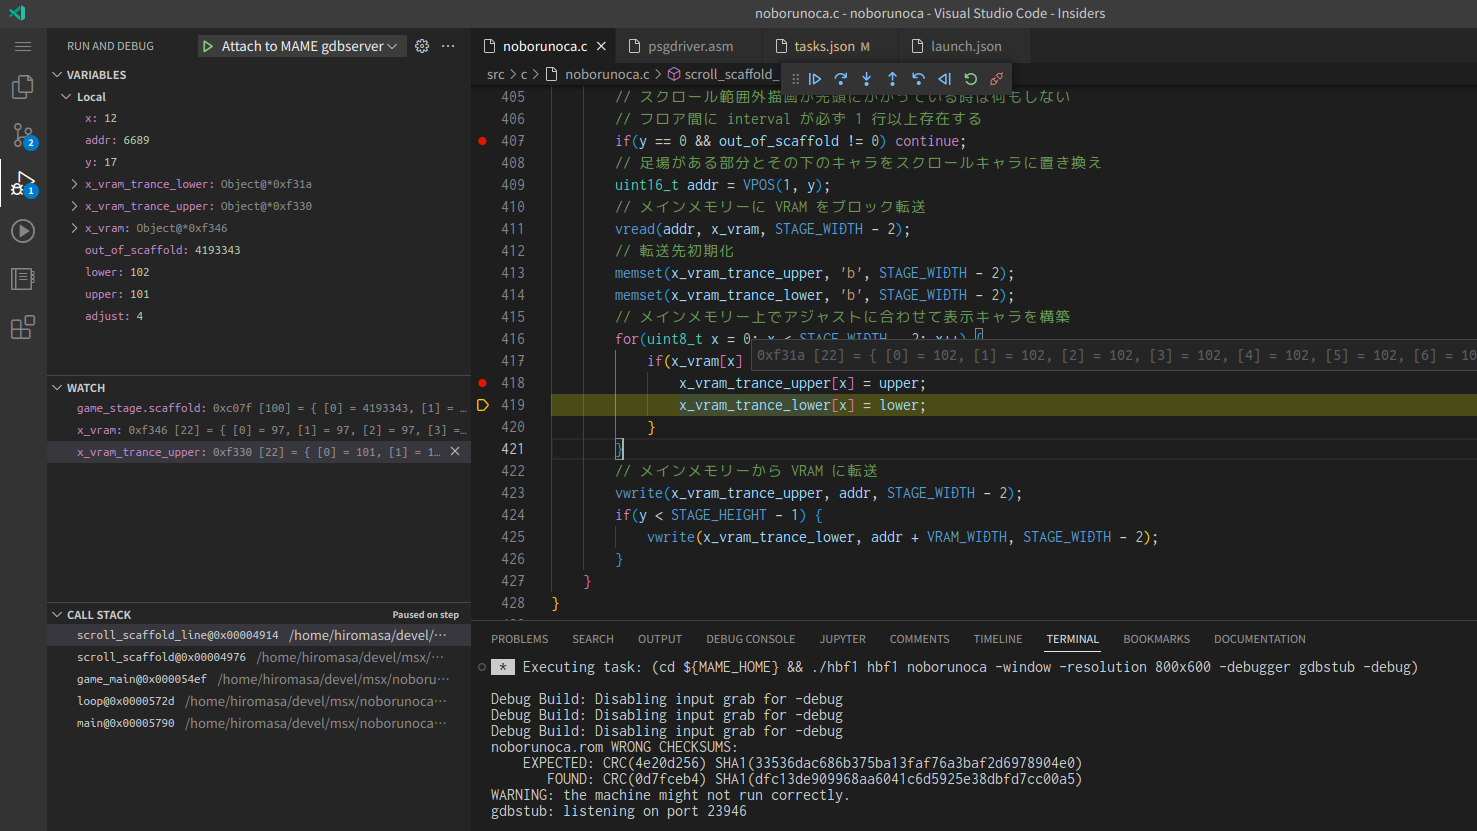Screen dimensions: 1477x831
Task: Restart the debug session
Action: coord(970,79)
